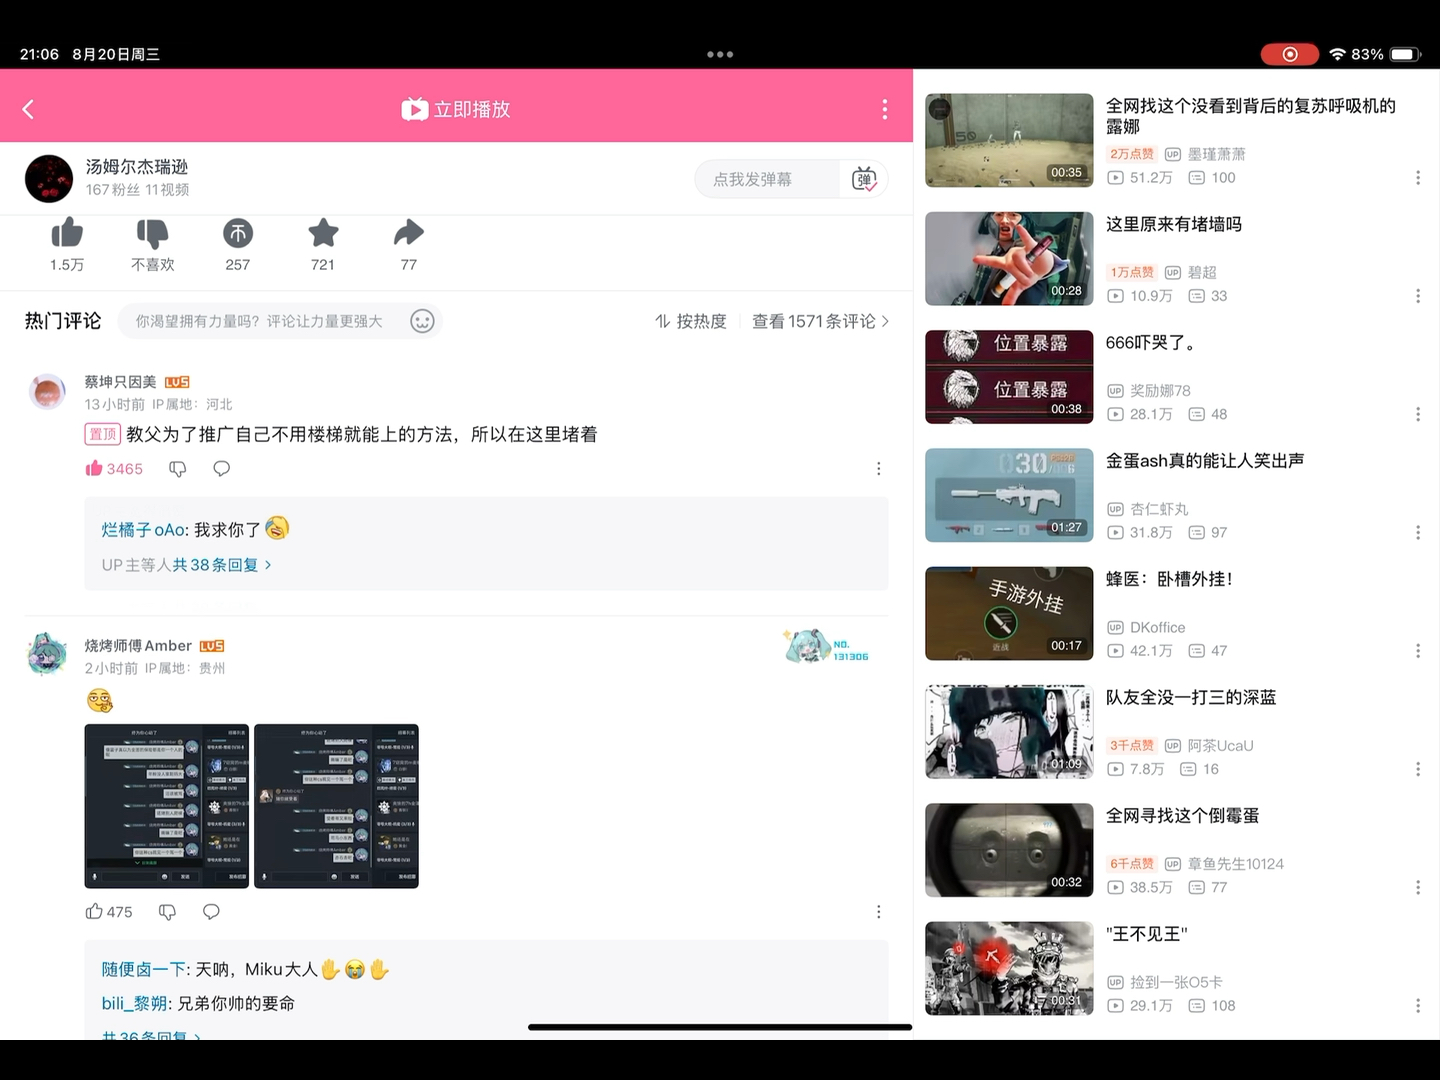Favorite the video with the 721 star
This screenshot has width=1440, height=1080.
pos(323,233)
